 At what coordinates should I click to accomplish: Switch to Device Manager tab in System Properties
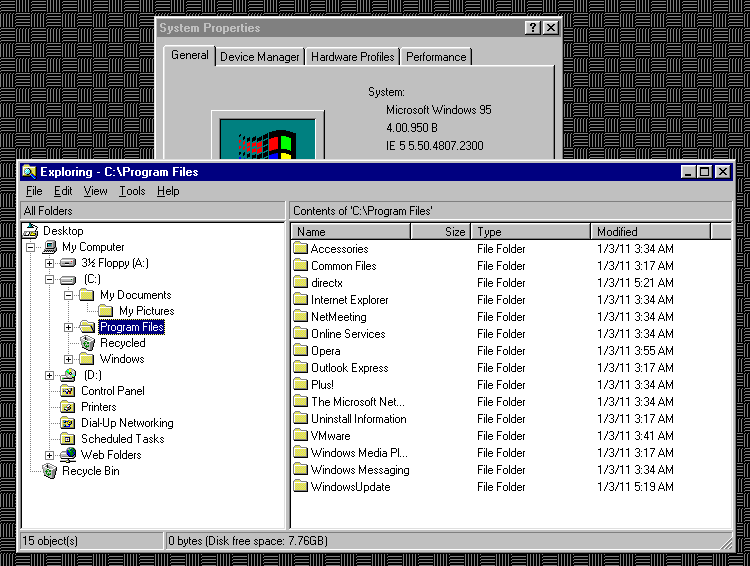(260, 57)
